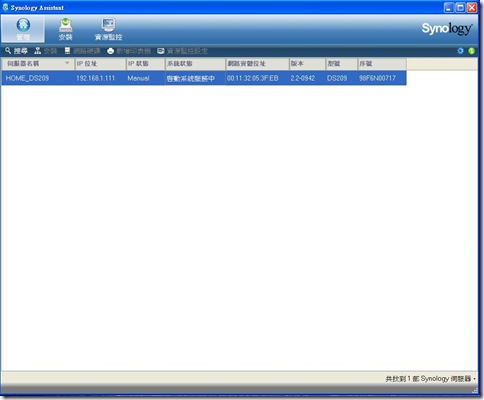
Task: Click the 98F6N00717 serial number cell
Action: (x=382, y=78)
